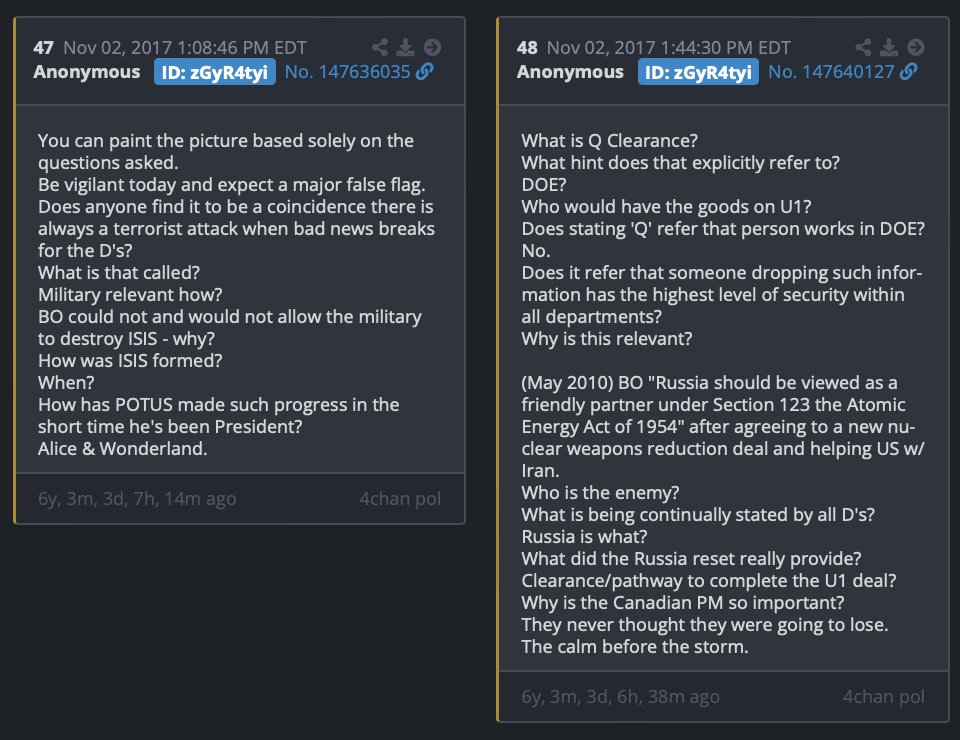960x740 pixels.
Task: Click Anonymous author name on post 48
Action: point(570,72)
